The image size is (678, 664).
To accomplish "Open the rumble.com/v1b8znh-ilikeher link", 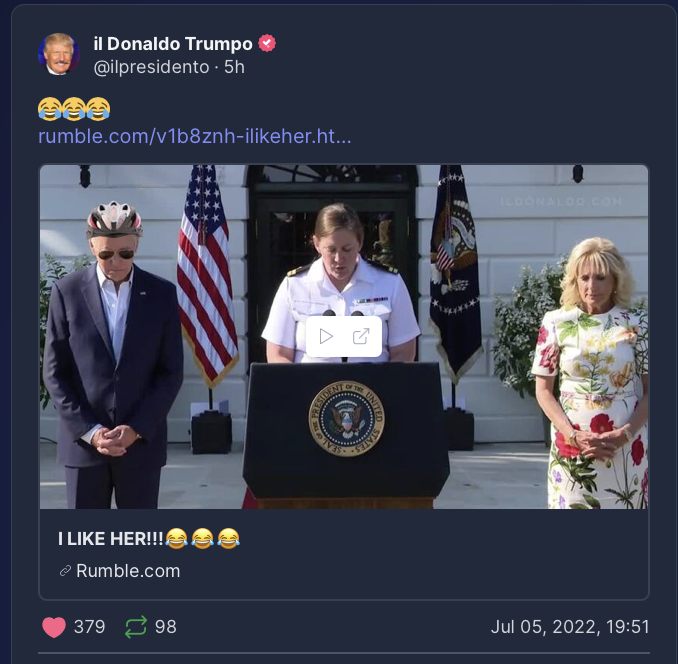I will (x=195, y=136).
